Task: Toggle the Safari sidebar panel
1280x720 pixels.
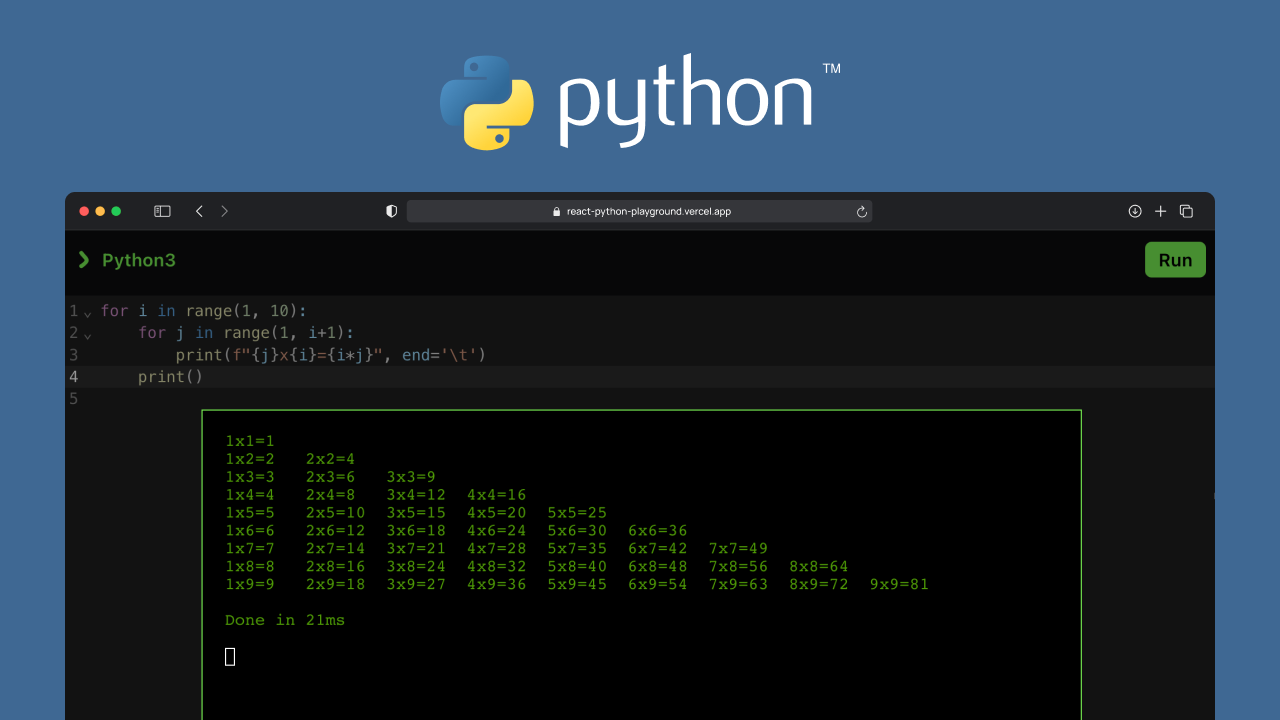Action: coord(162,211)
